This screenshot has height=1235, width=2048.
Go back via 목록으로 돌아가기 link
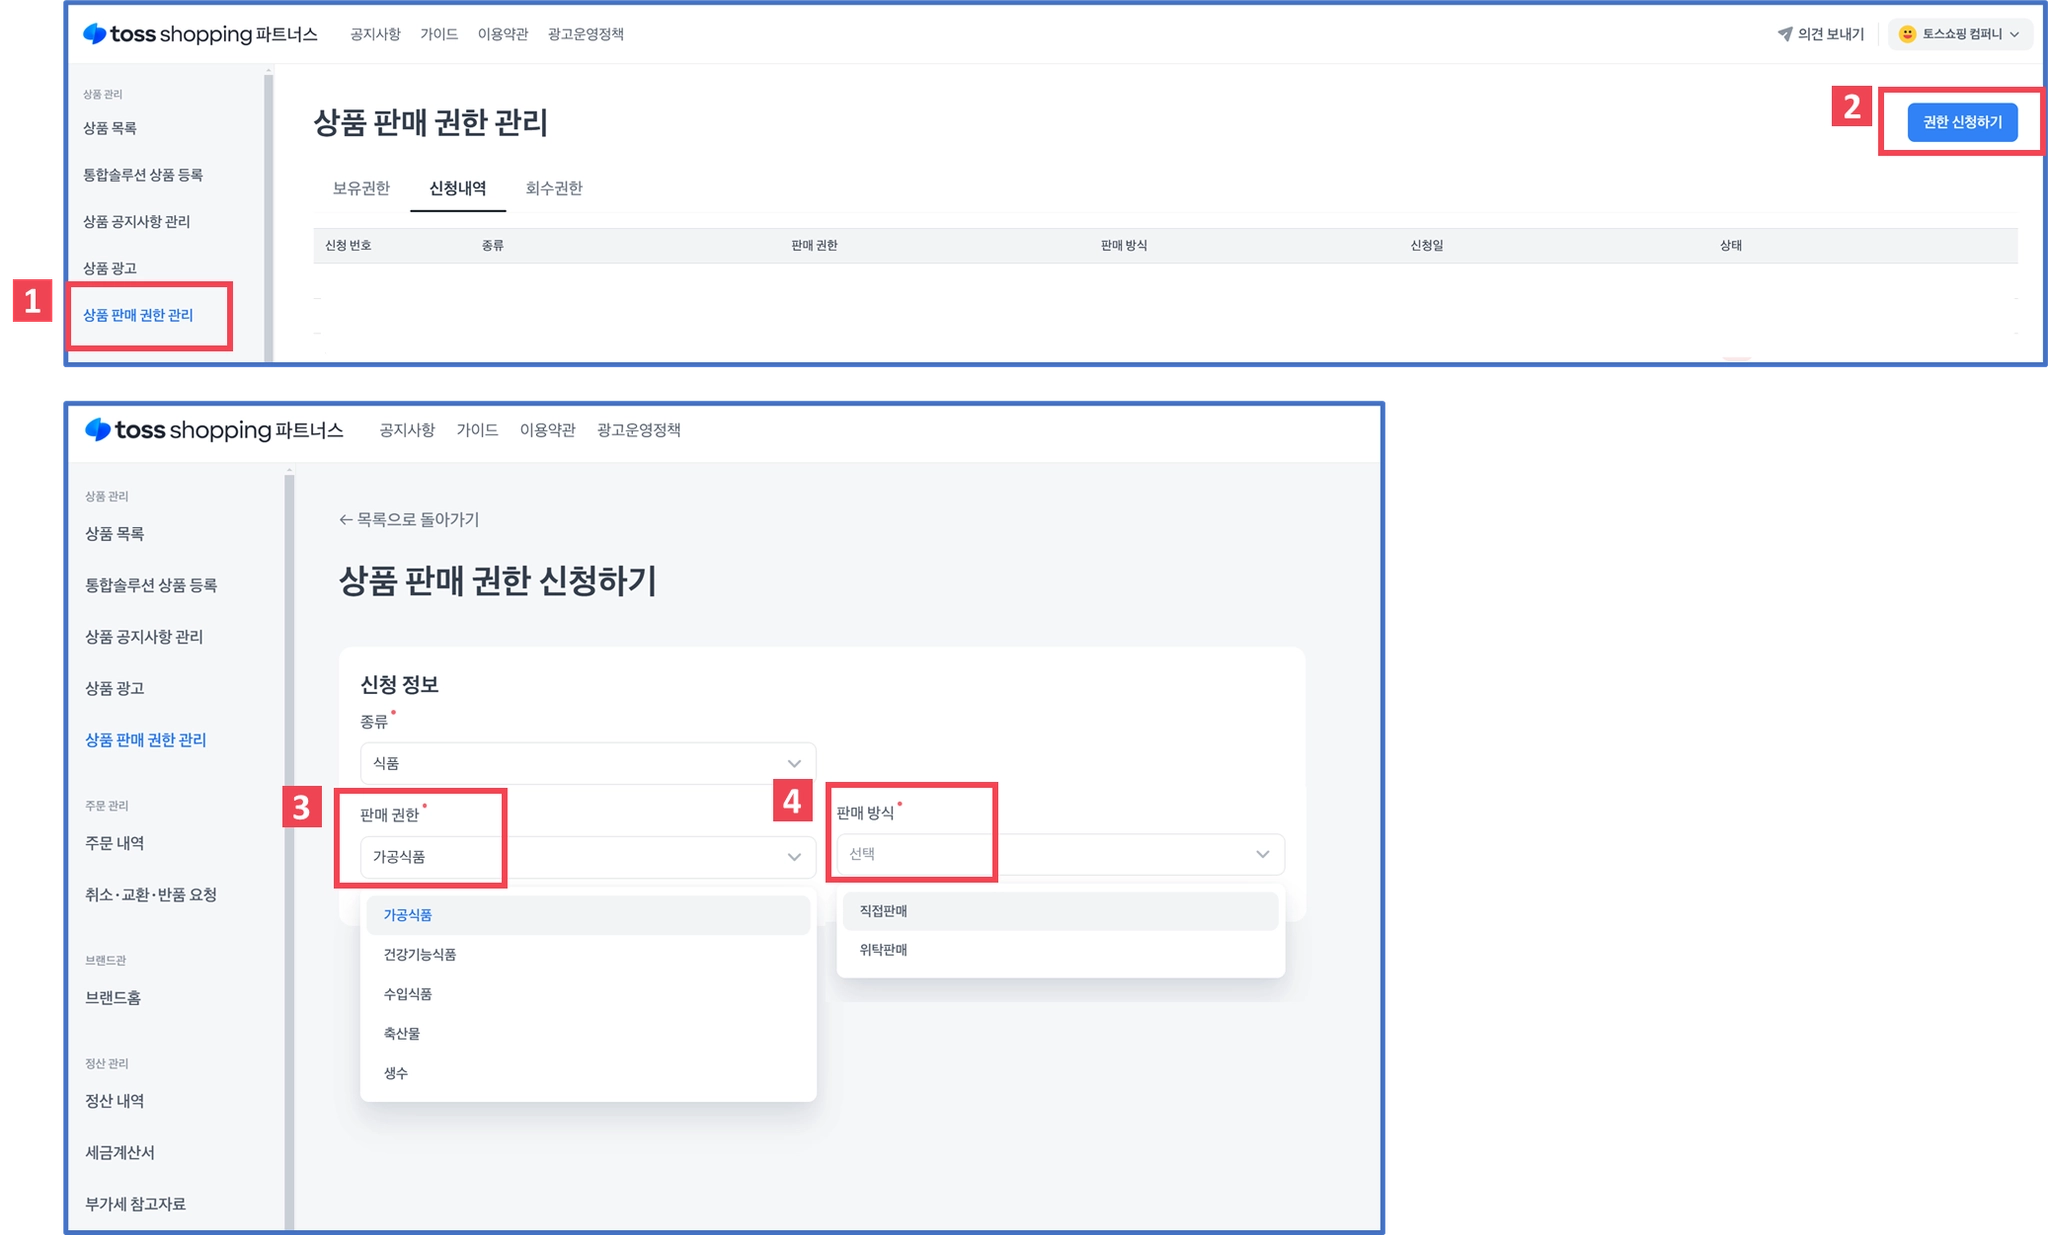click(x=409, y=520)
